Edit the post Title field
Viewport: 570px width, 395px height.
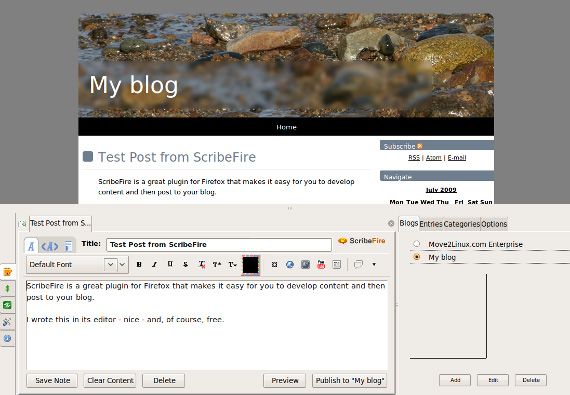[x=219, y=245]
